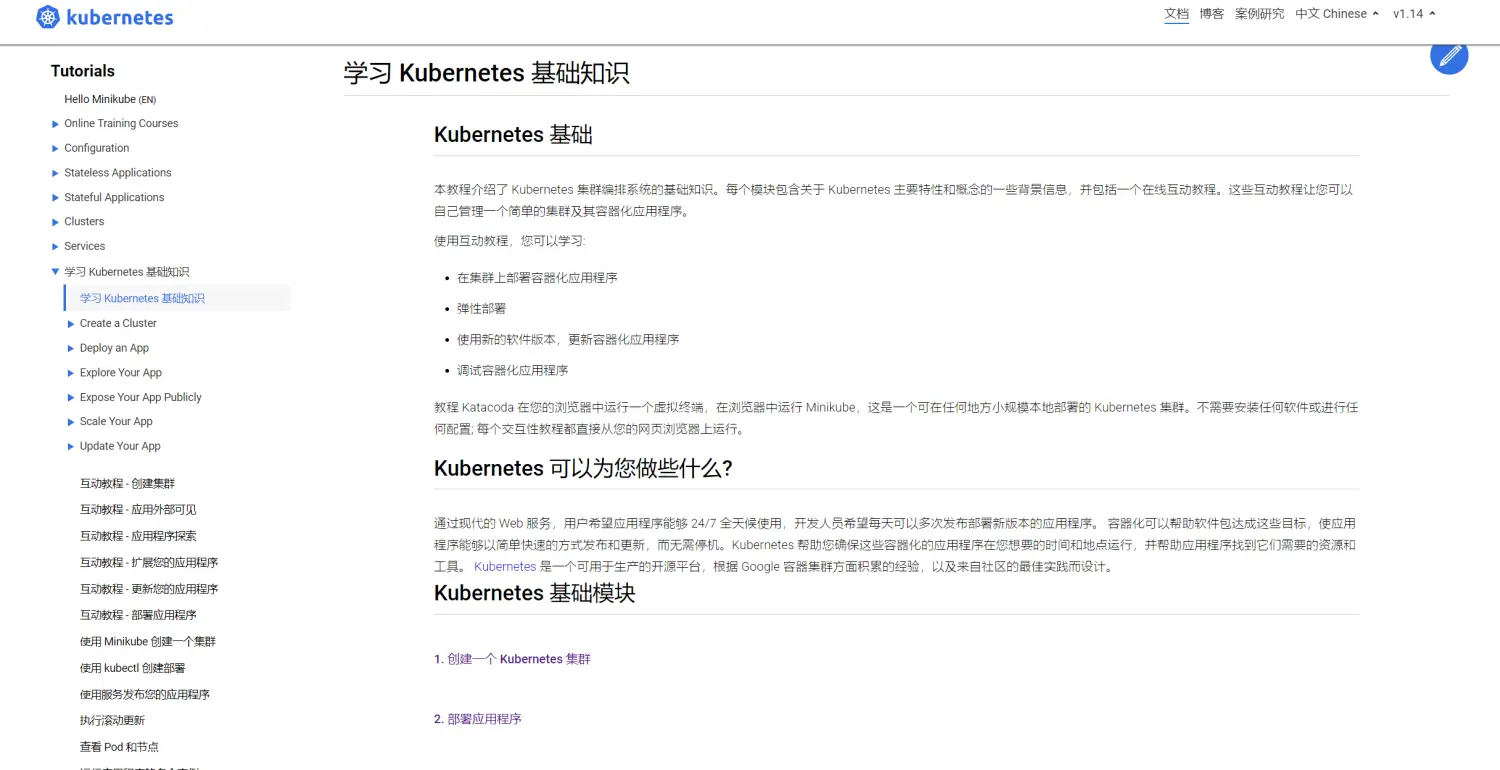Open 互动教程 - 扩展您的应用程序 link
The height and width of the screenshot is (770, 1500).
pyautogui.click(x=149, y=562)
